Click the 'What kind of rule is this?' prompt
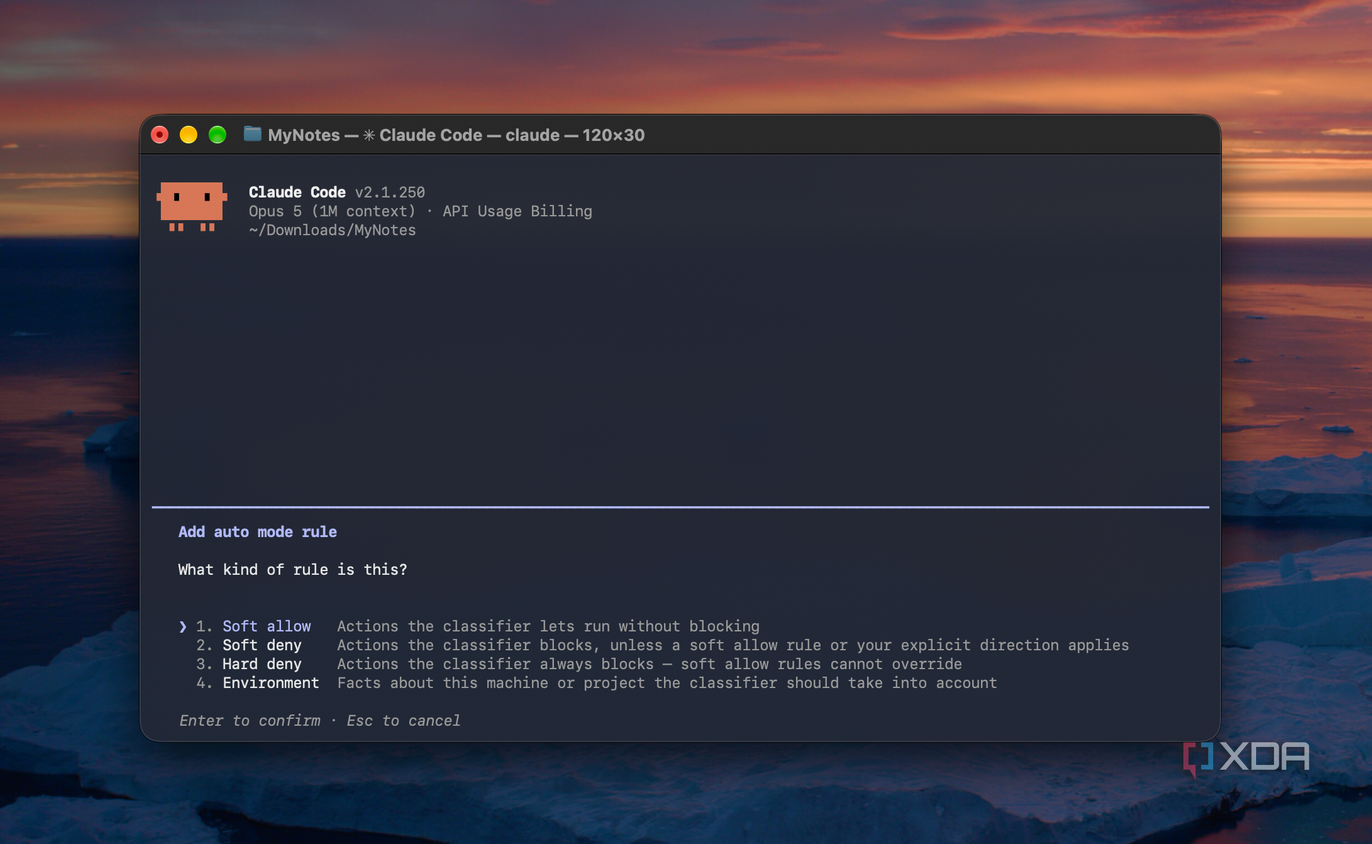The image size is (1372, 844). [x=293, y=570]
